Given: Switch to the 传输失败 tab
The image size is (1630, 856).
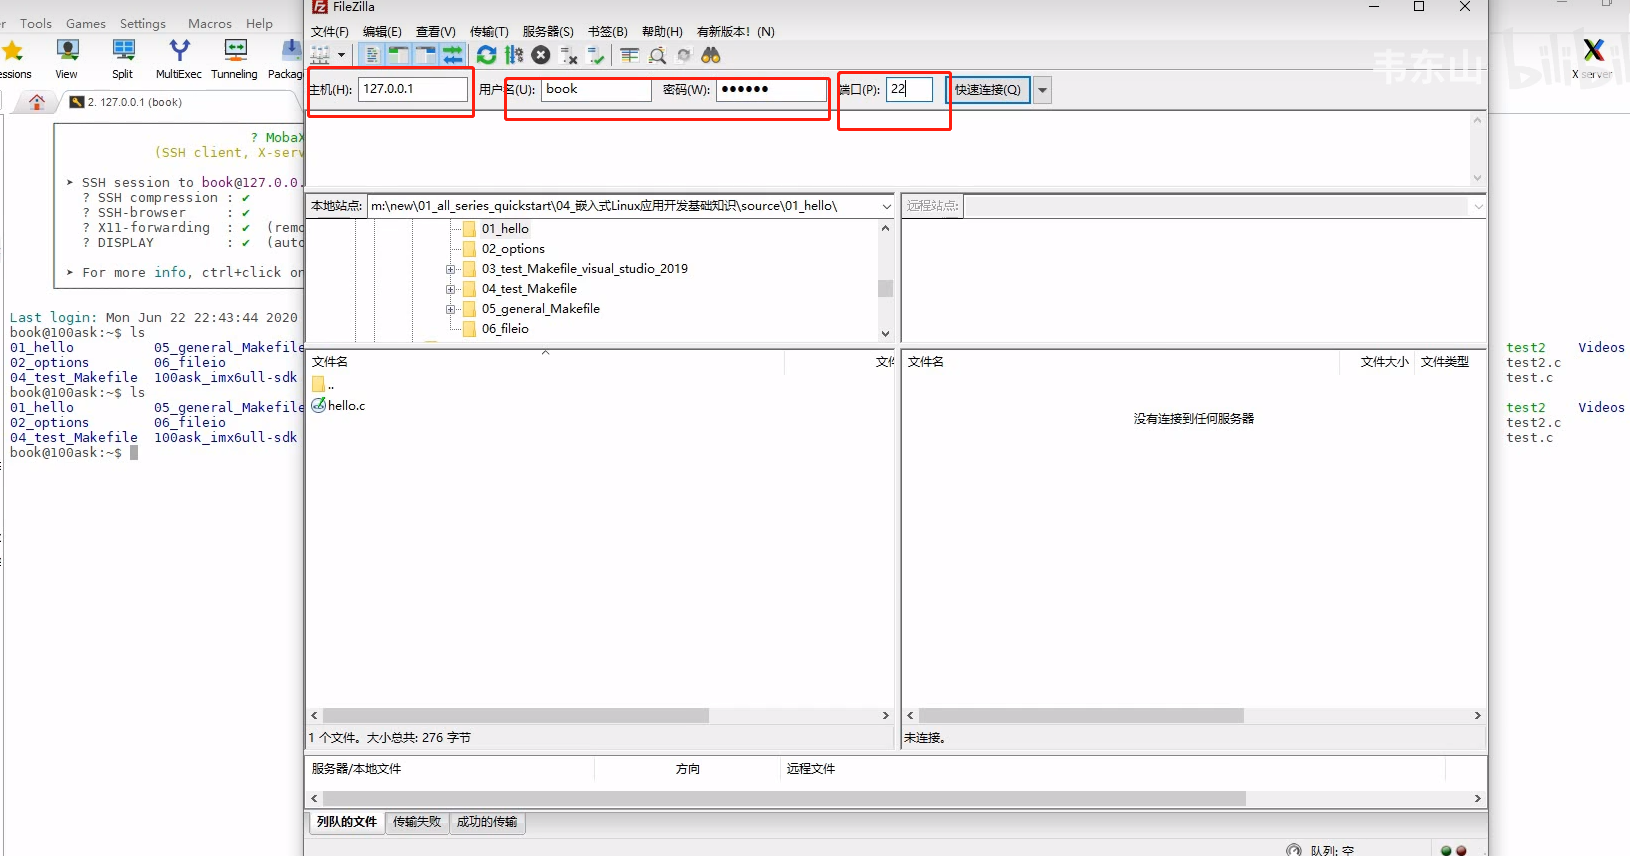Looking at the screenshot, I should (417, 822).
